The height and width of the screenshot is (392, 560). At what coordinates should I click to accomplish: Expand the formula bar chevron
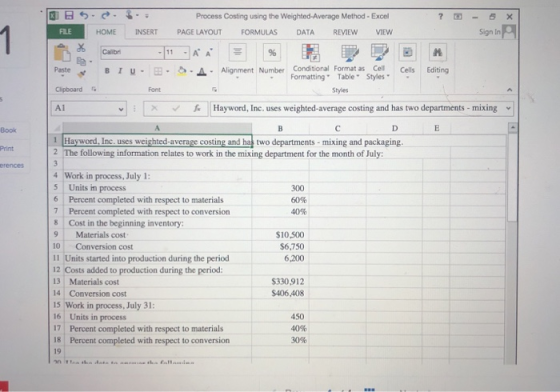coord(508,108)
